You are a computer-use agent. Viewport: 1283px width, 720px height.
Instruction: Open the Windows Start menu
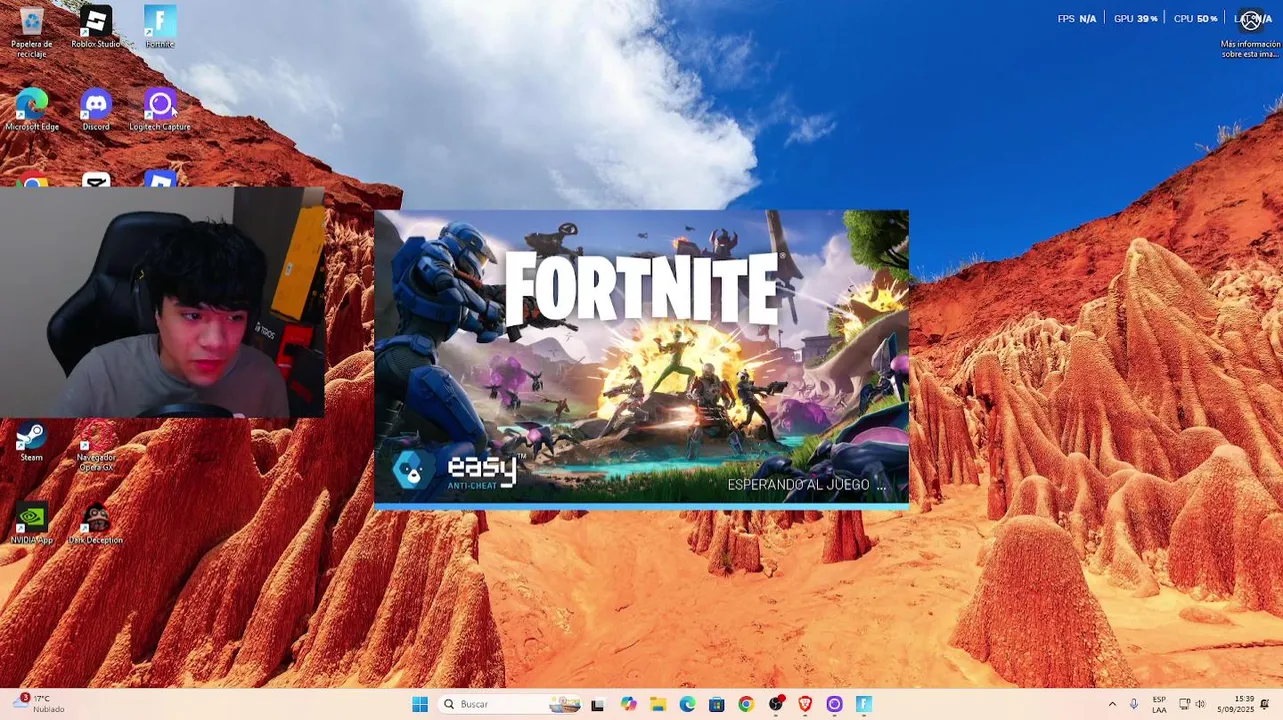(x=420, y=704)
